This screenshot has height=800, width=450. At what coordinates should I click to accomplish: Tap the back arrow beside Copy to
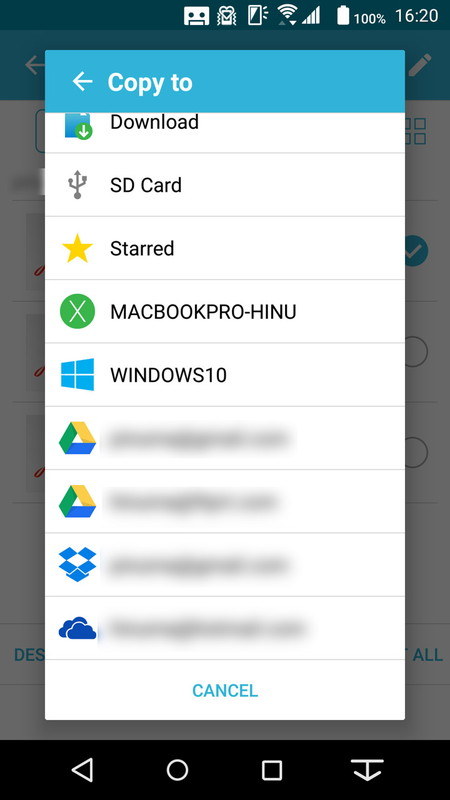[x=82, y=82]
